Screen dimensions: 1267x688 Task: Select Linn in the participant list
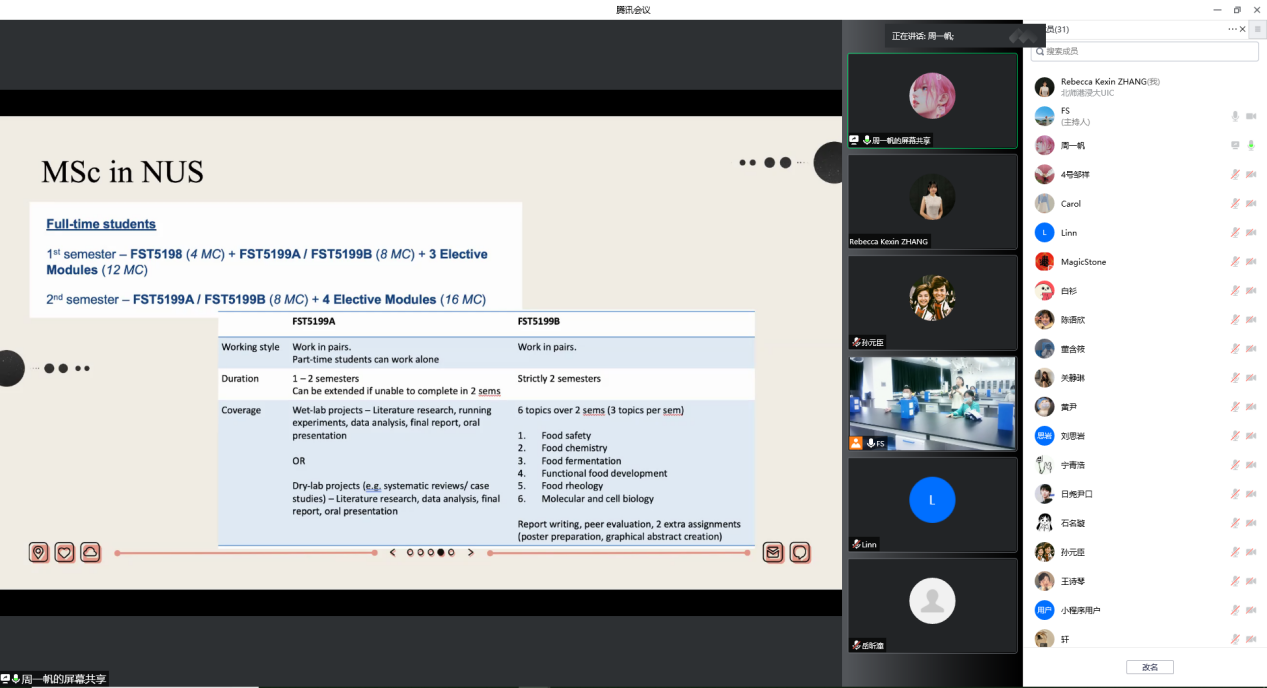tap(1069, 233)
